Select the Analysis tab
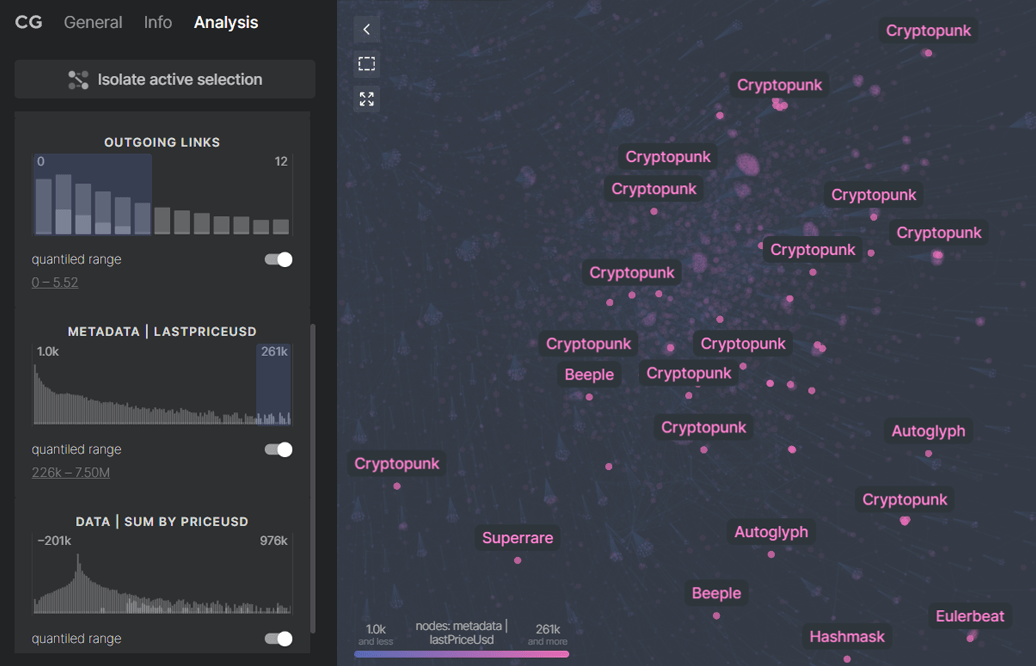The image size is (1036, 666). click(x=226, y=22)
